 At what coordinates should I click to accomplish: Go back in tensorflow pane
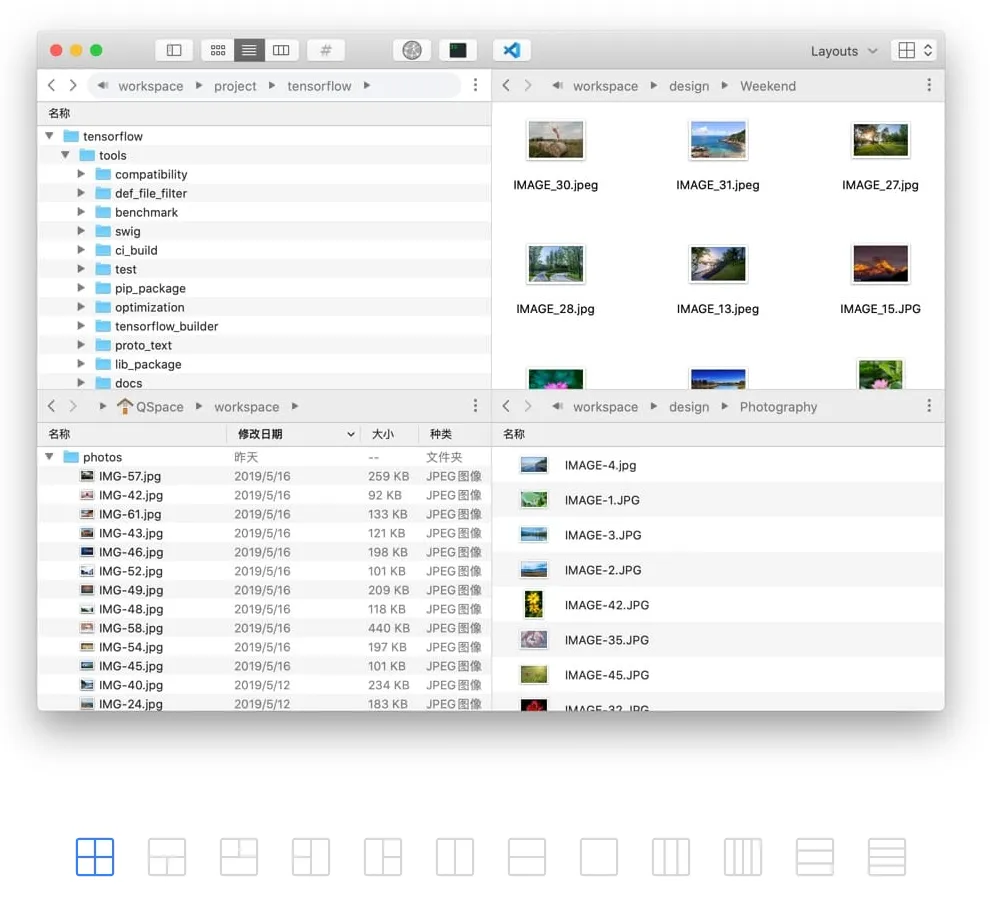pyautogui.click(x=51, y=85)
